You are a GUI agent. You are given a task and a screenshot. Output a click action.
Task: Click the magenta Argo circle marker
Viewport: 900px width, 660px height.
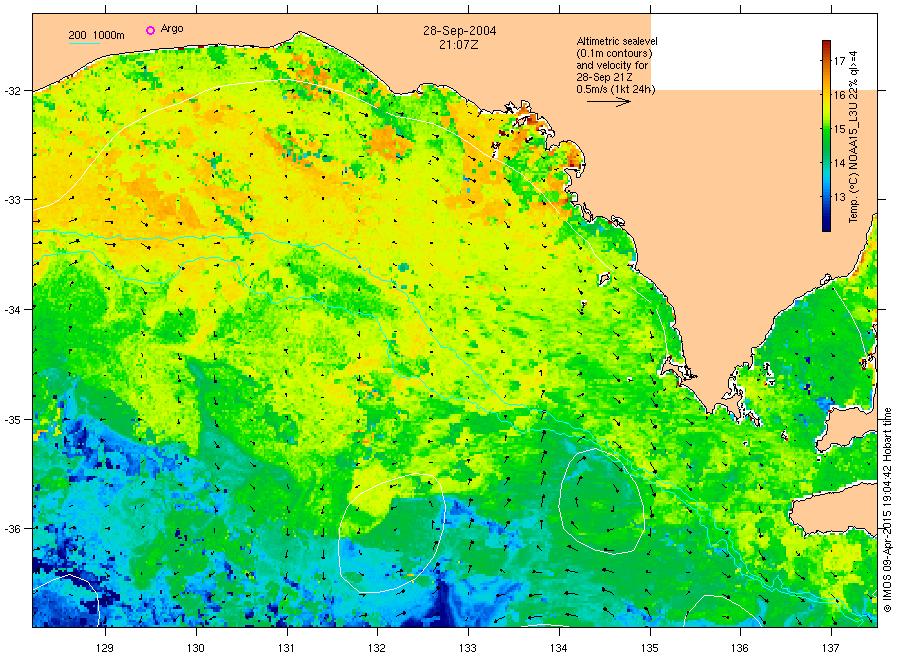[150, 30]
